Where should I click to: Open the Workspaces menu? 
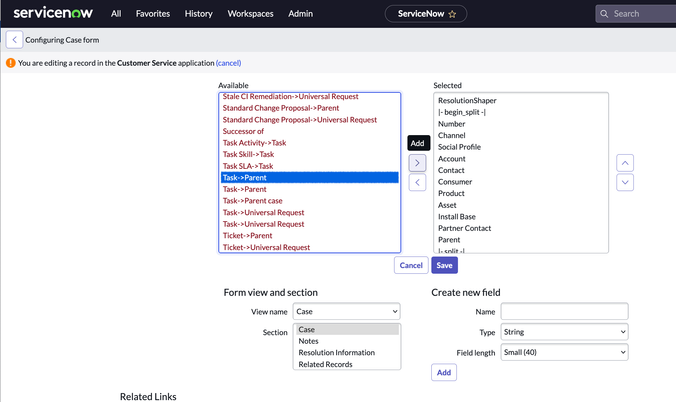point(250,14)
